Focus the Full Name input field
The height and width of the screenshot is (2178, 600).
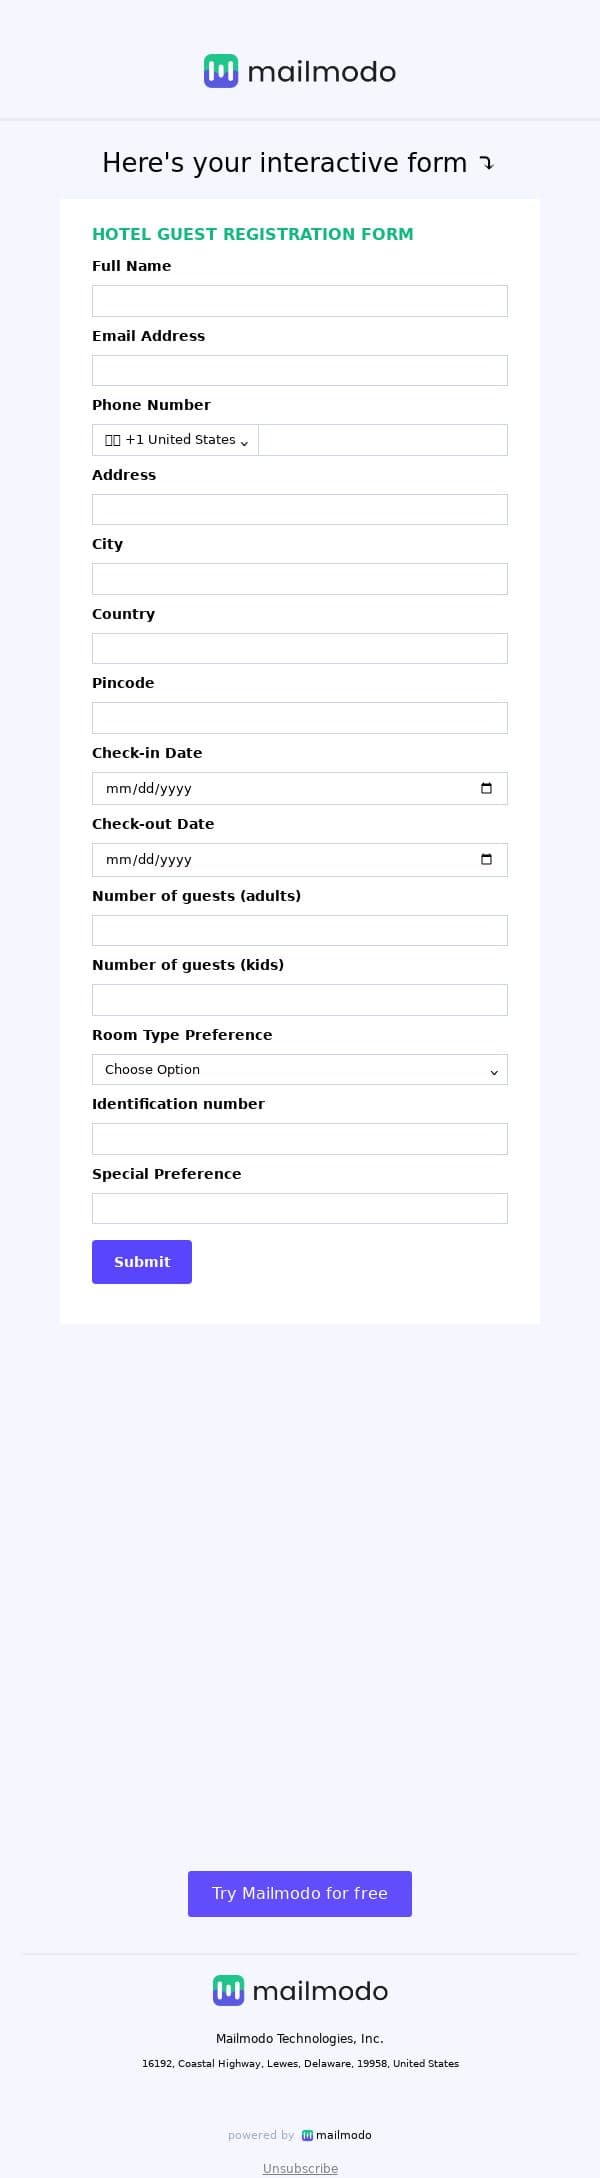(300, 301)
